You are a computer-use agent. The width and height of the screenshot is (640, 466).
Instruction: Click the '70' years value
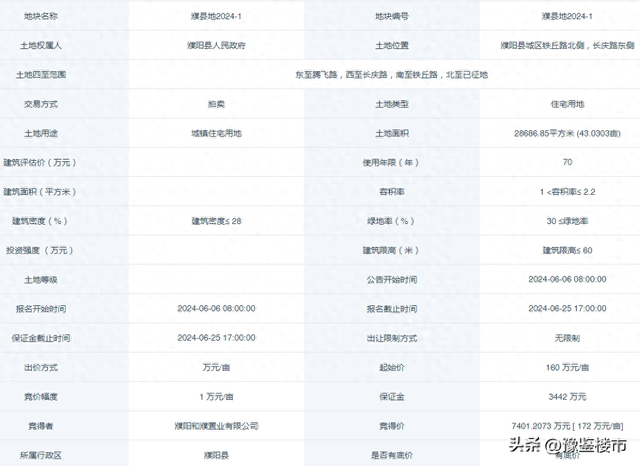click(x=567, y=162)
